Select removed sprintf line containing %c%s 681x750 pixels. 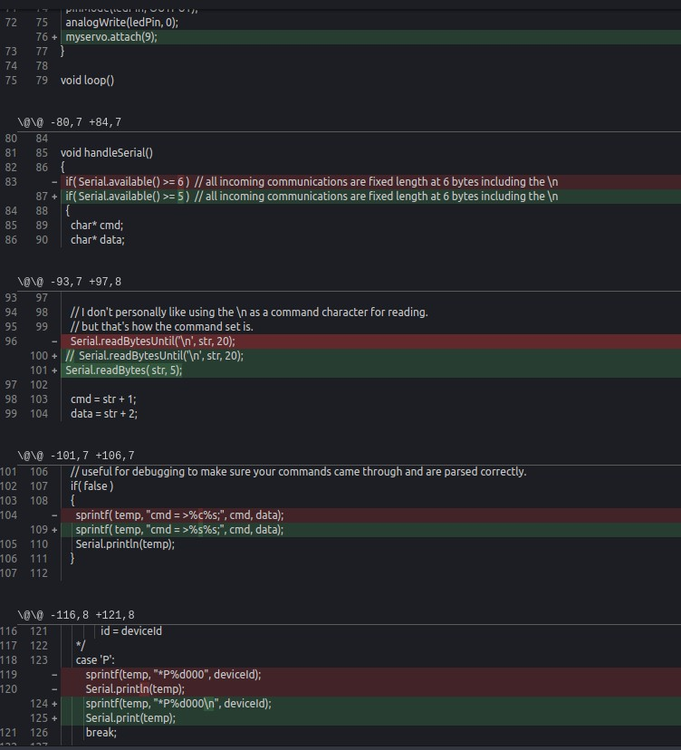point(179,515)
